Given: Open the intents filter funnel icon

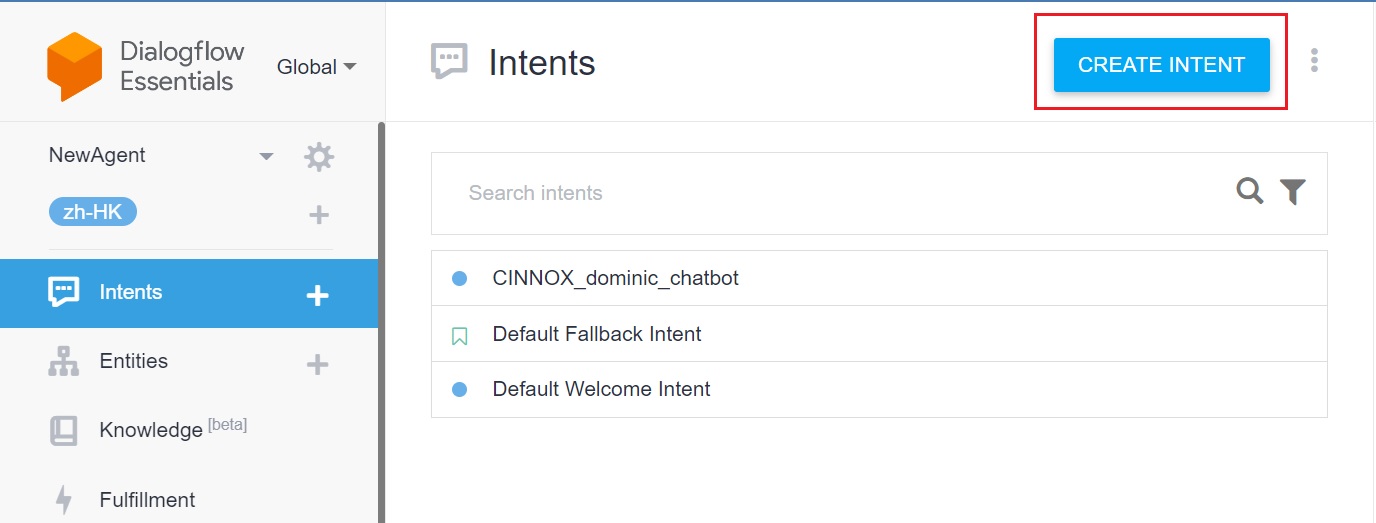Looking at the screenshot, I should coord(1293,192).
